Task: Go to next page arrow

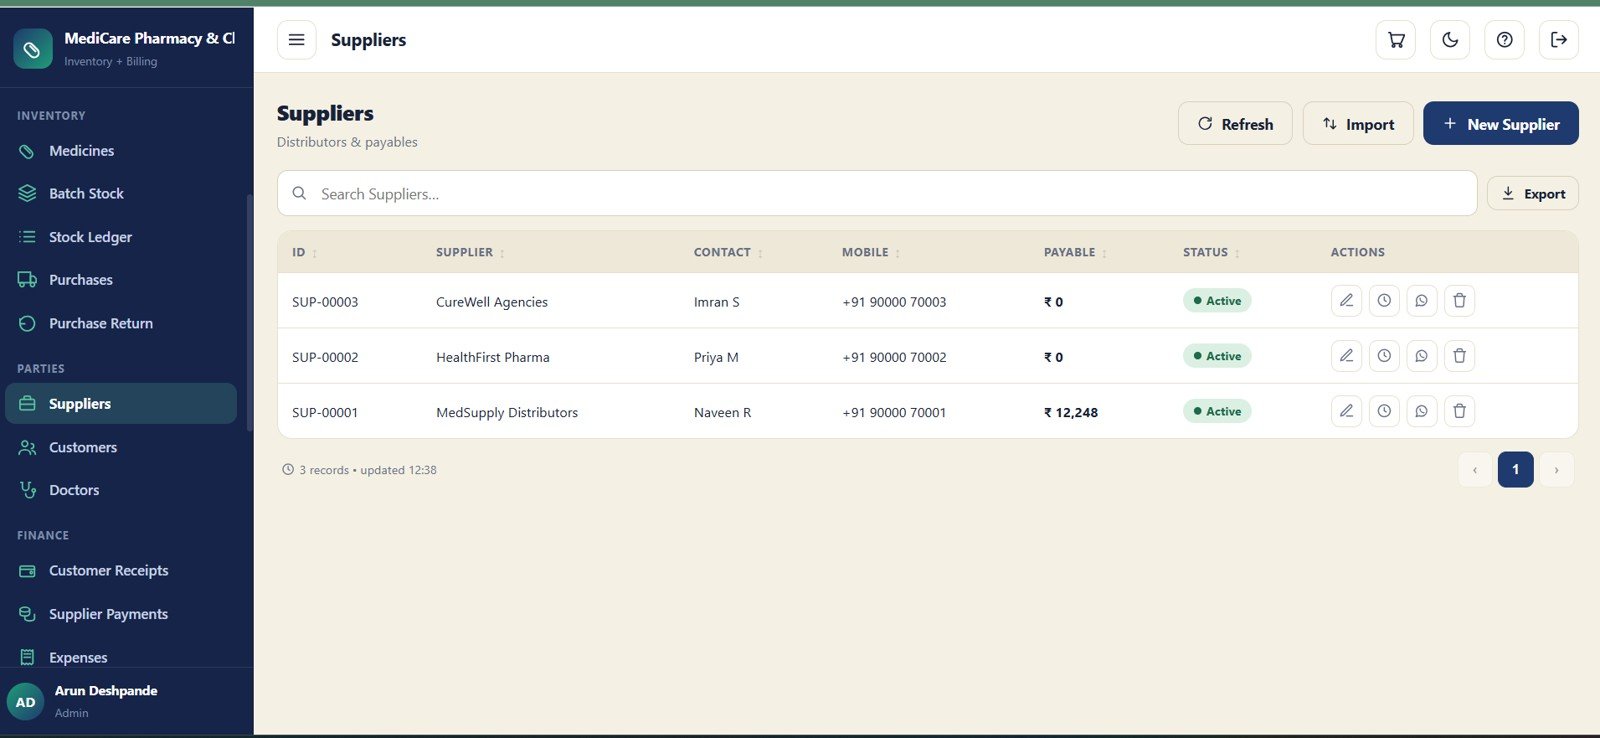Action: (x=1556, y=470)
